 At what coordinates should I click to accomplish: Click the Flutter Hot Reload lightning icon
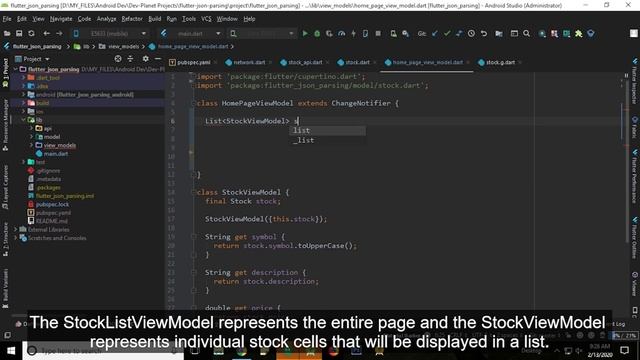pos(353,33)
